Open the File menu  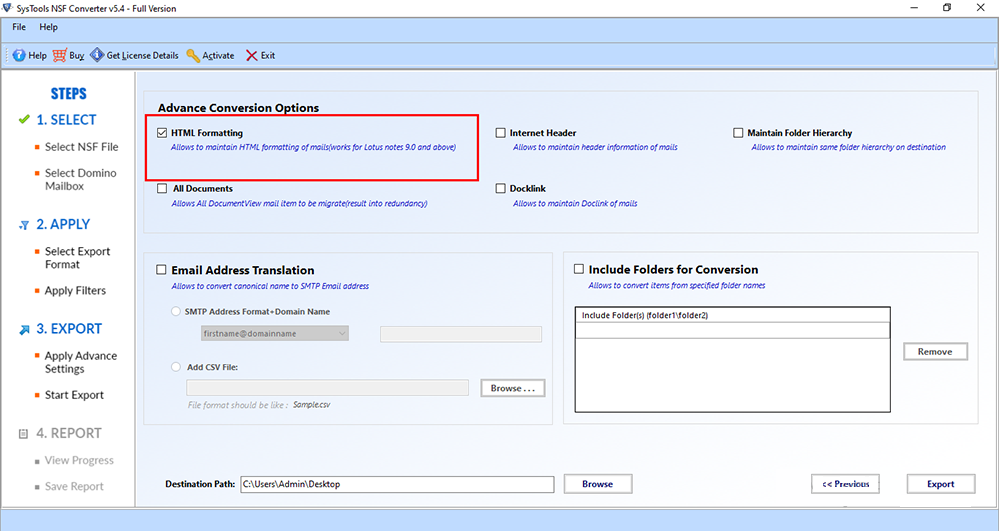[x=19, y=27]
